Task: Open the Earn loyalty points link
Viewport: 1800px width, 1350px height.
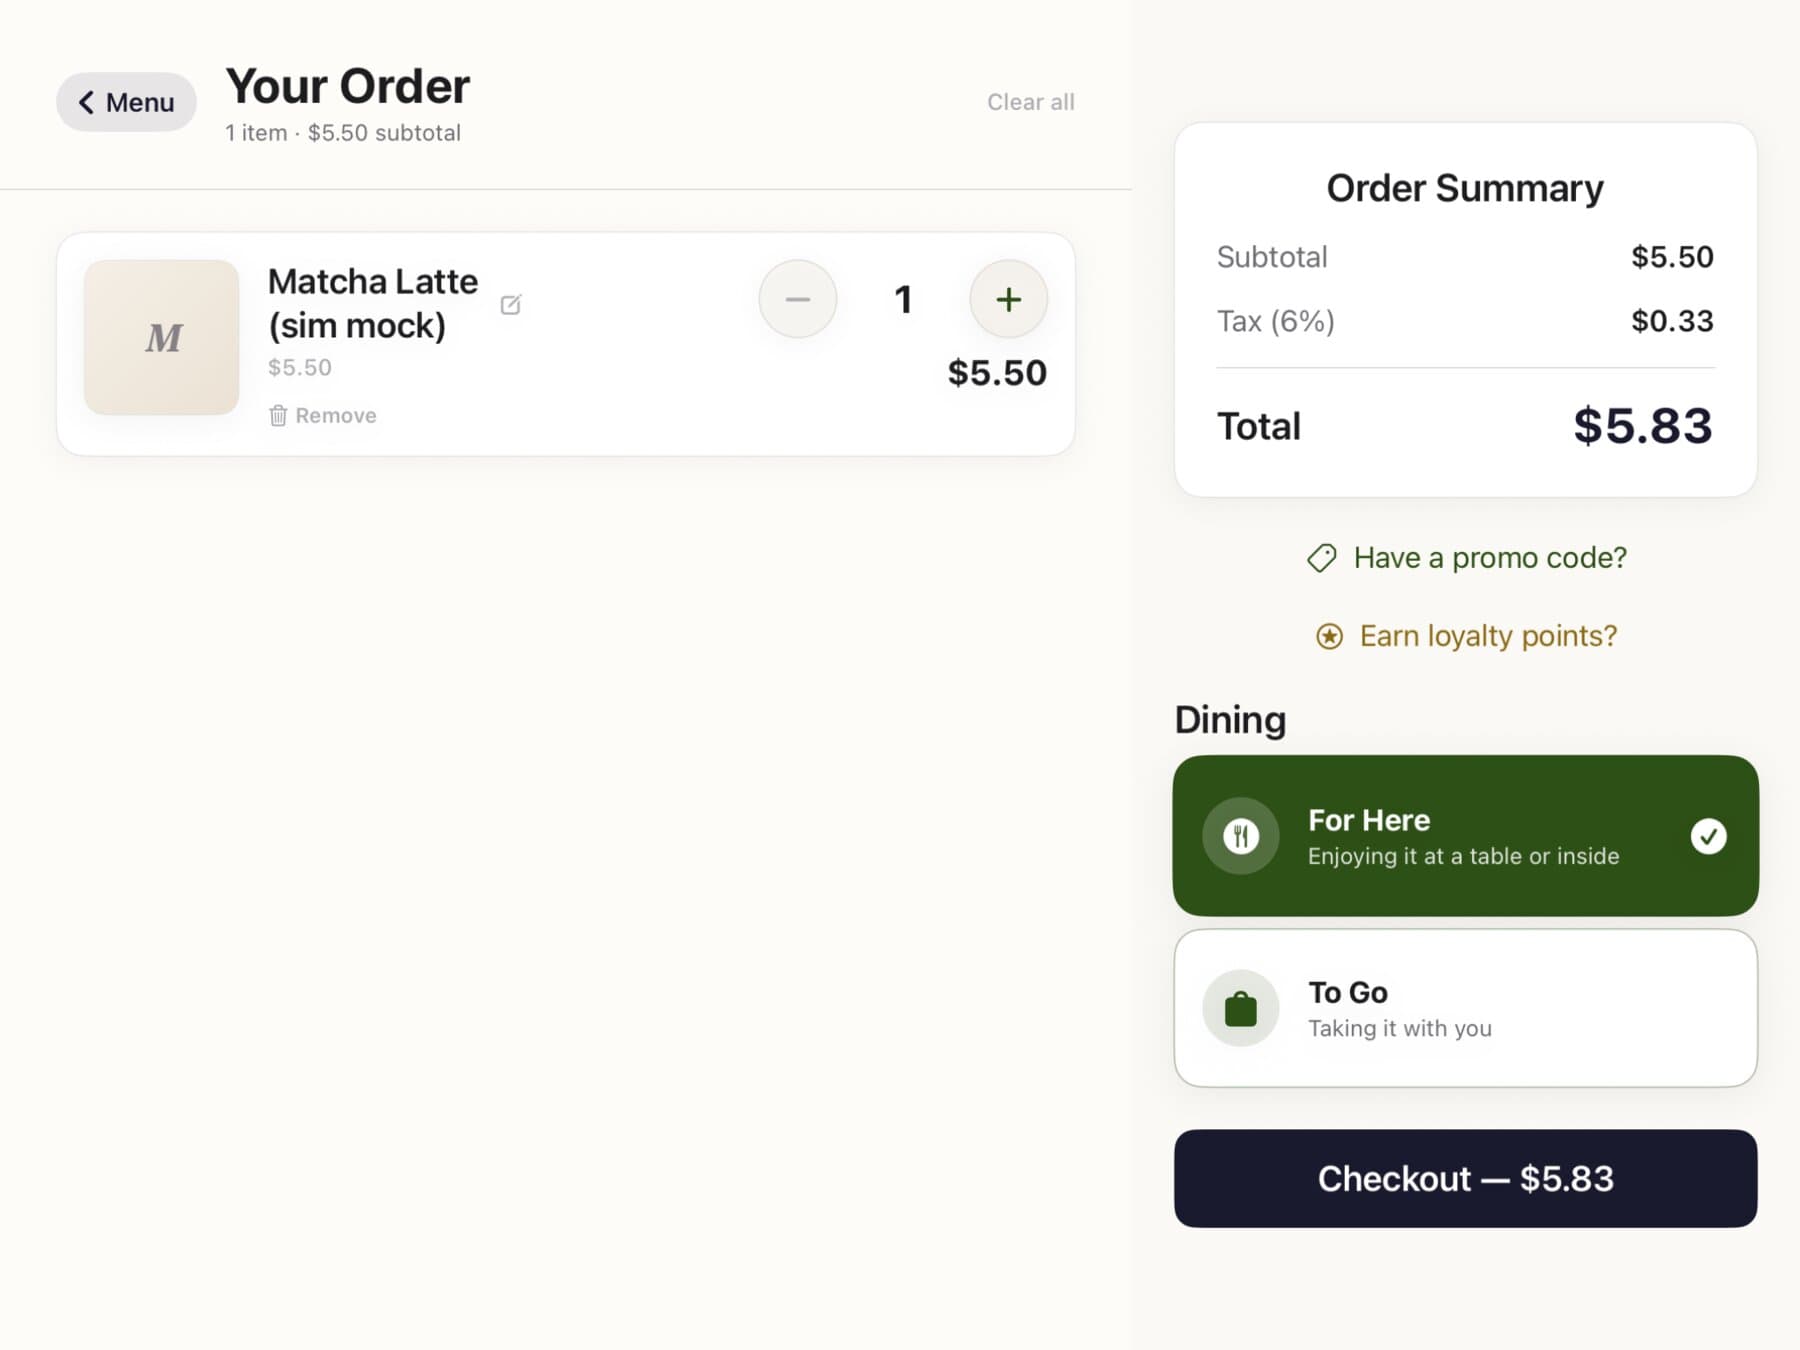Action: pyautogui.click(x=1487, y=636)
